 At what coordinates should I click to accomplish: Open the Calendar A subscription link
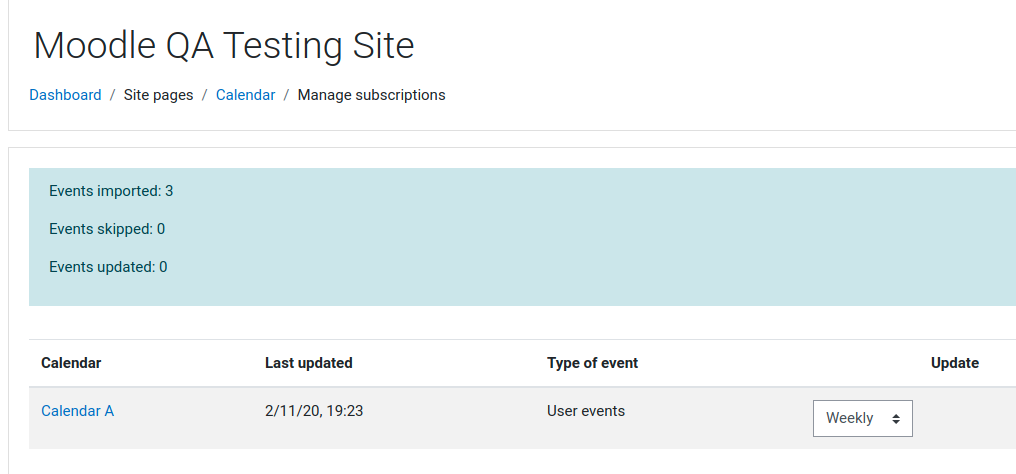click(78, 411)
